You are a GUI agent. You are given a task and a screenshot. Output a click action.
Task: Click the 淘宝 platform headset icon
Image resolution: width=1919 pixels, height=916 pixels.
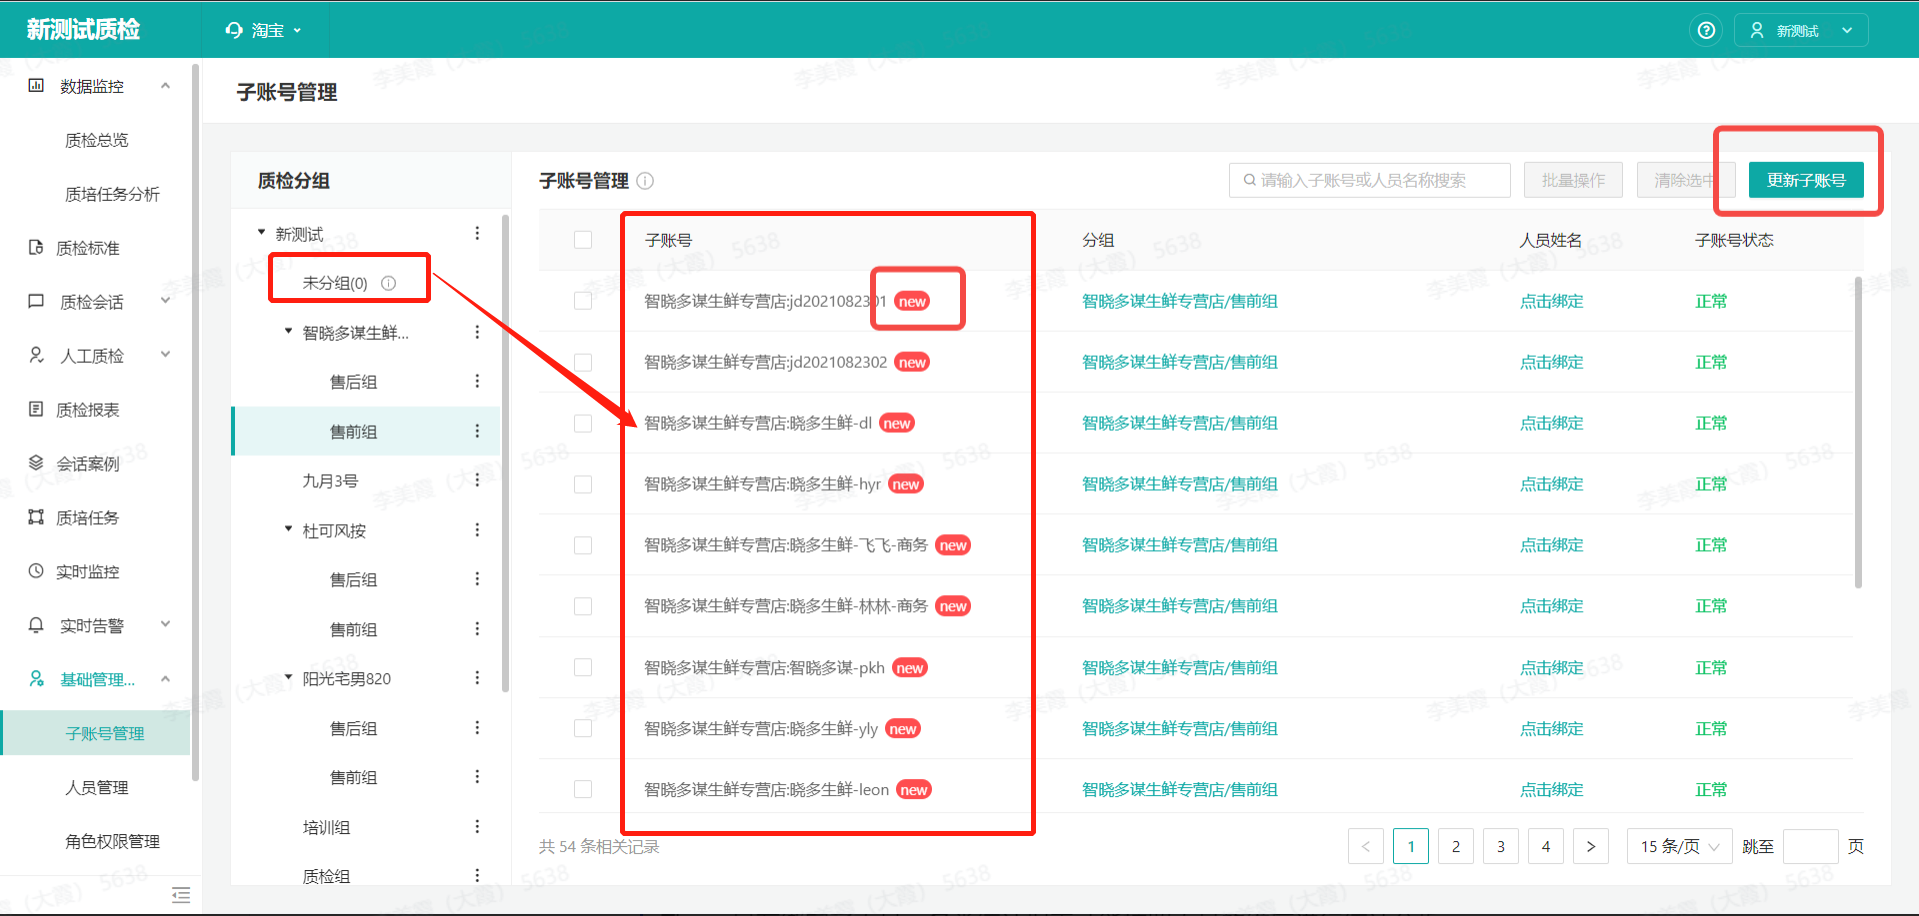click(235, 31)
